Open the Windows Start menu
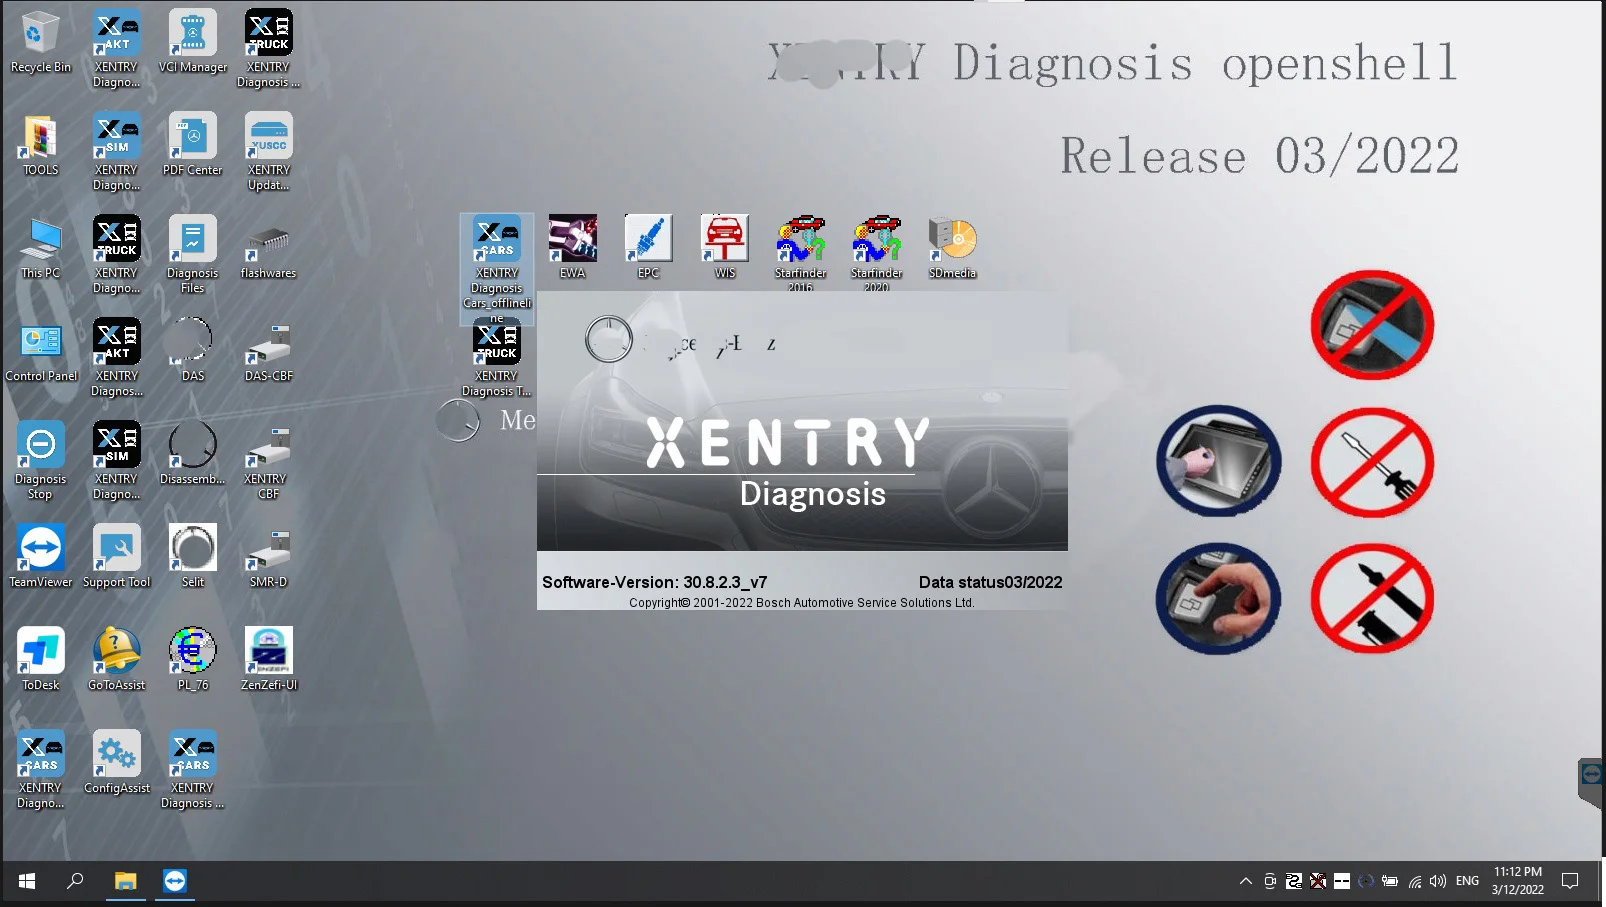 27,881
